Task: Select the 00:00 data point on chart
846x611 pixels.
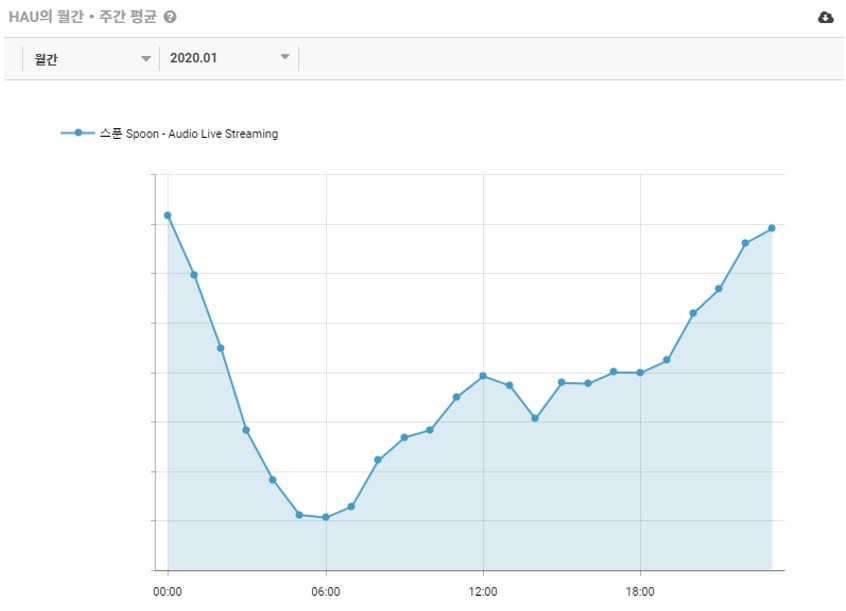Action: pyautogui.click(x=168, y=215)
